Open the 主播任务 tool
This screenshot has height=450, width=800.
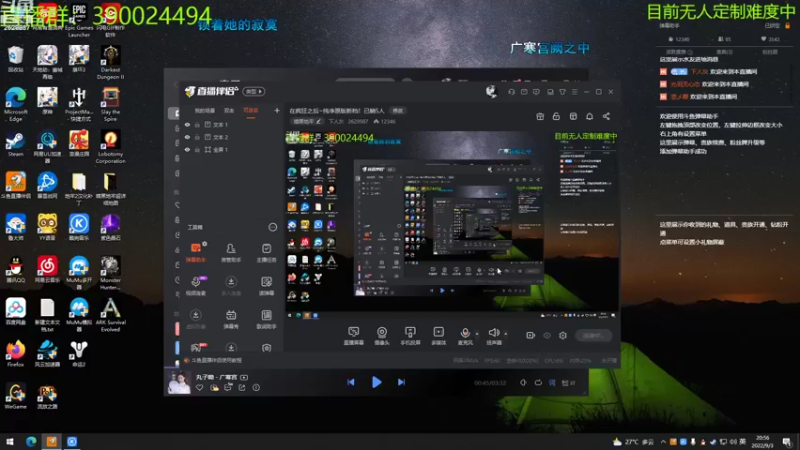pyautogui.click(x=266, y=252)
